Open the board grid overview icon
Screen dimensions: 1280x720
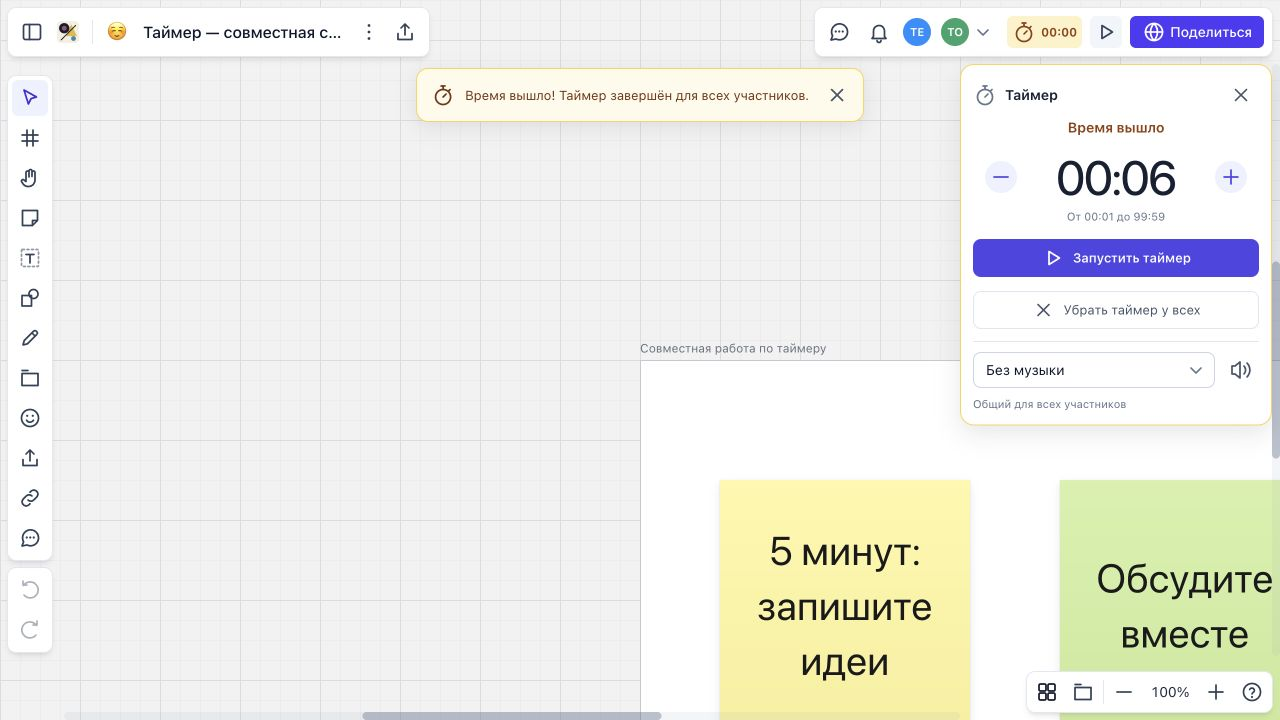[1047, 692]
